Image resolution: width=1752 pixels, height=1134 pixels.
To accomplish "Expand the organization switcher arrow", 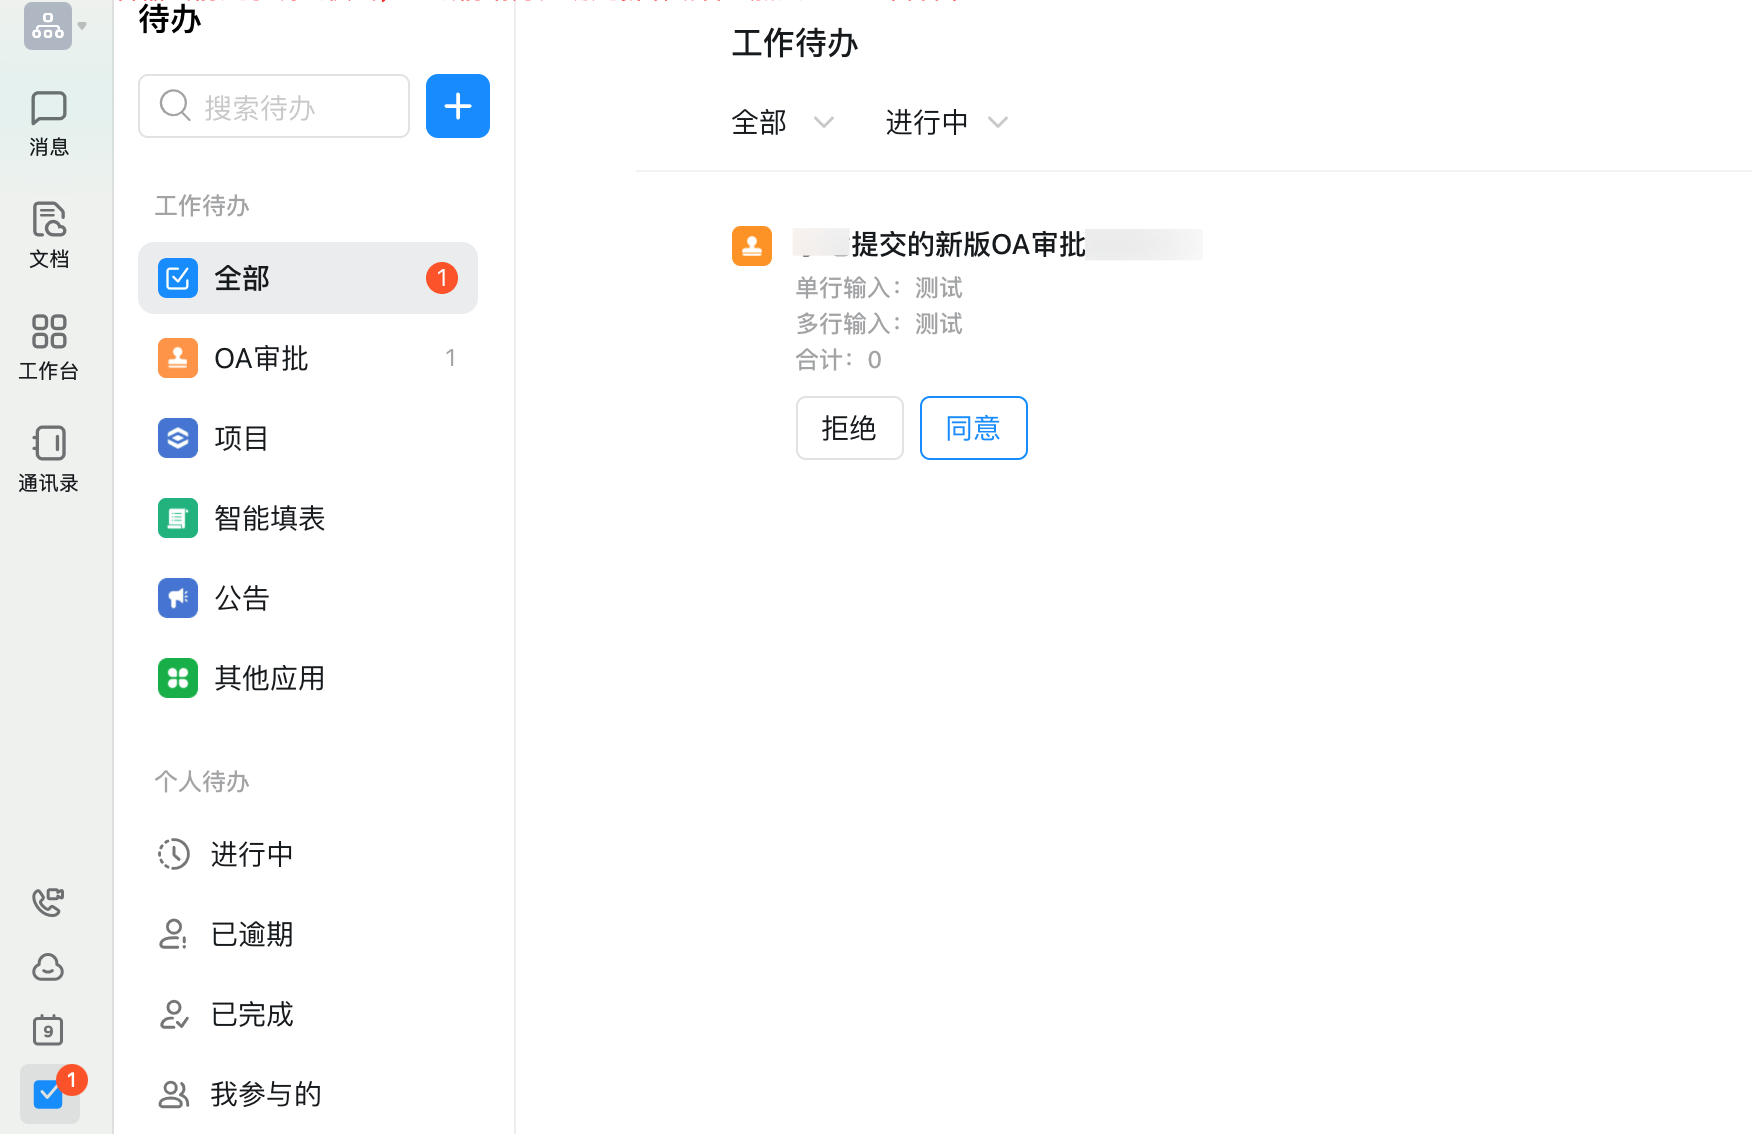I will click(x=83, y=26).
